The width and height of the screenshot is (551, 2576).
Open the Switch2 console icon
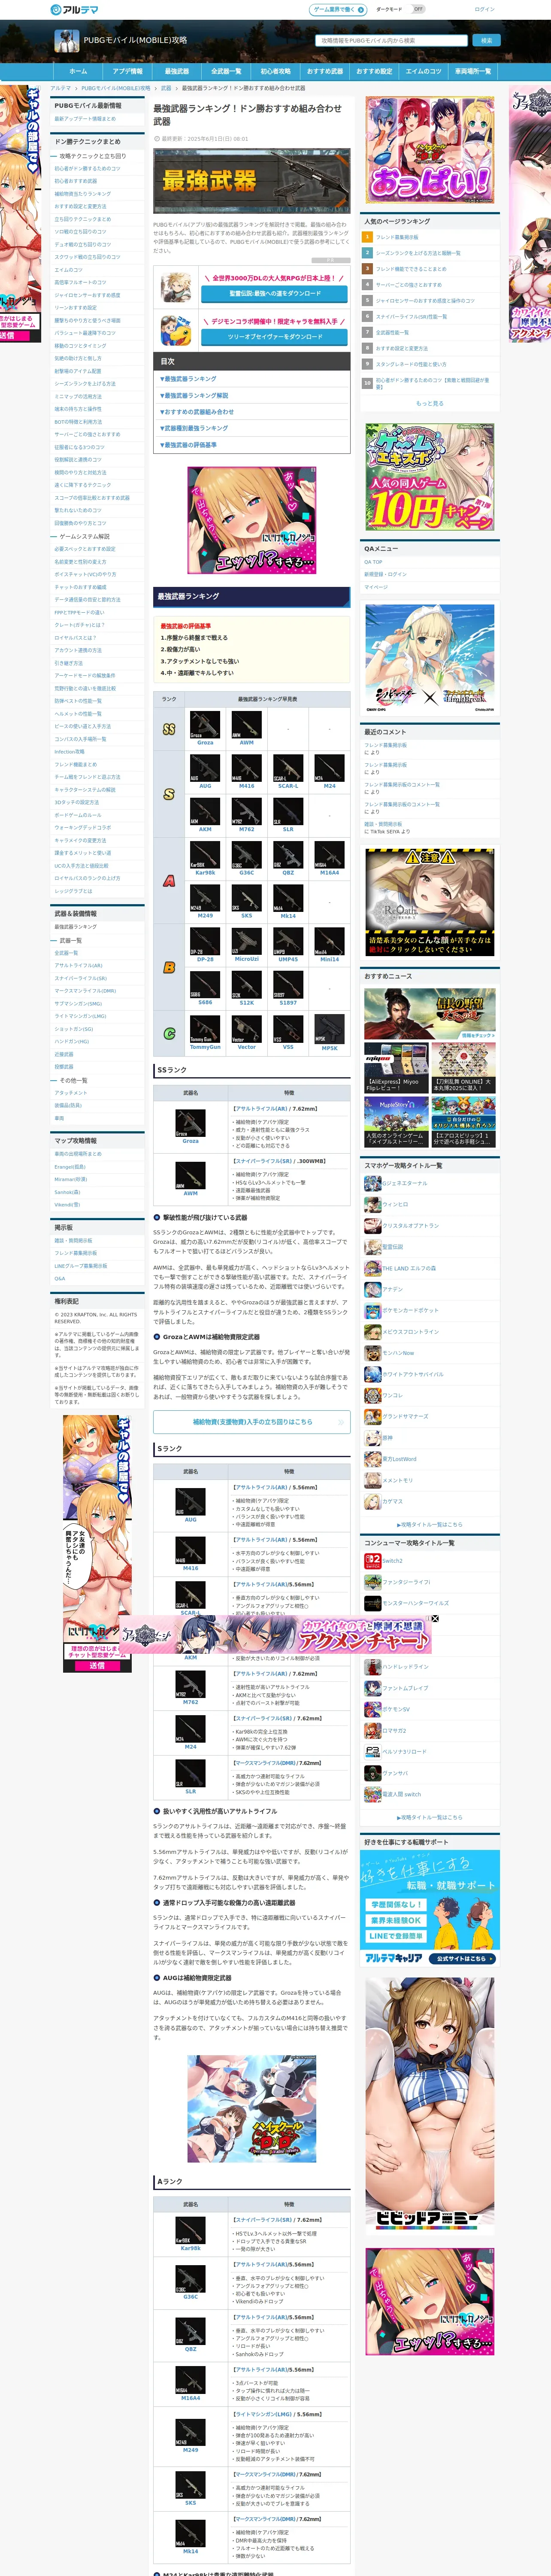coord(372,1561)
